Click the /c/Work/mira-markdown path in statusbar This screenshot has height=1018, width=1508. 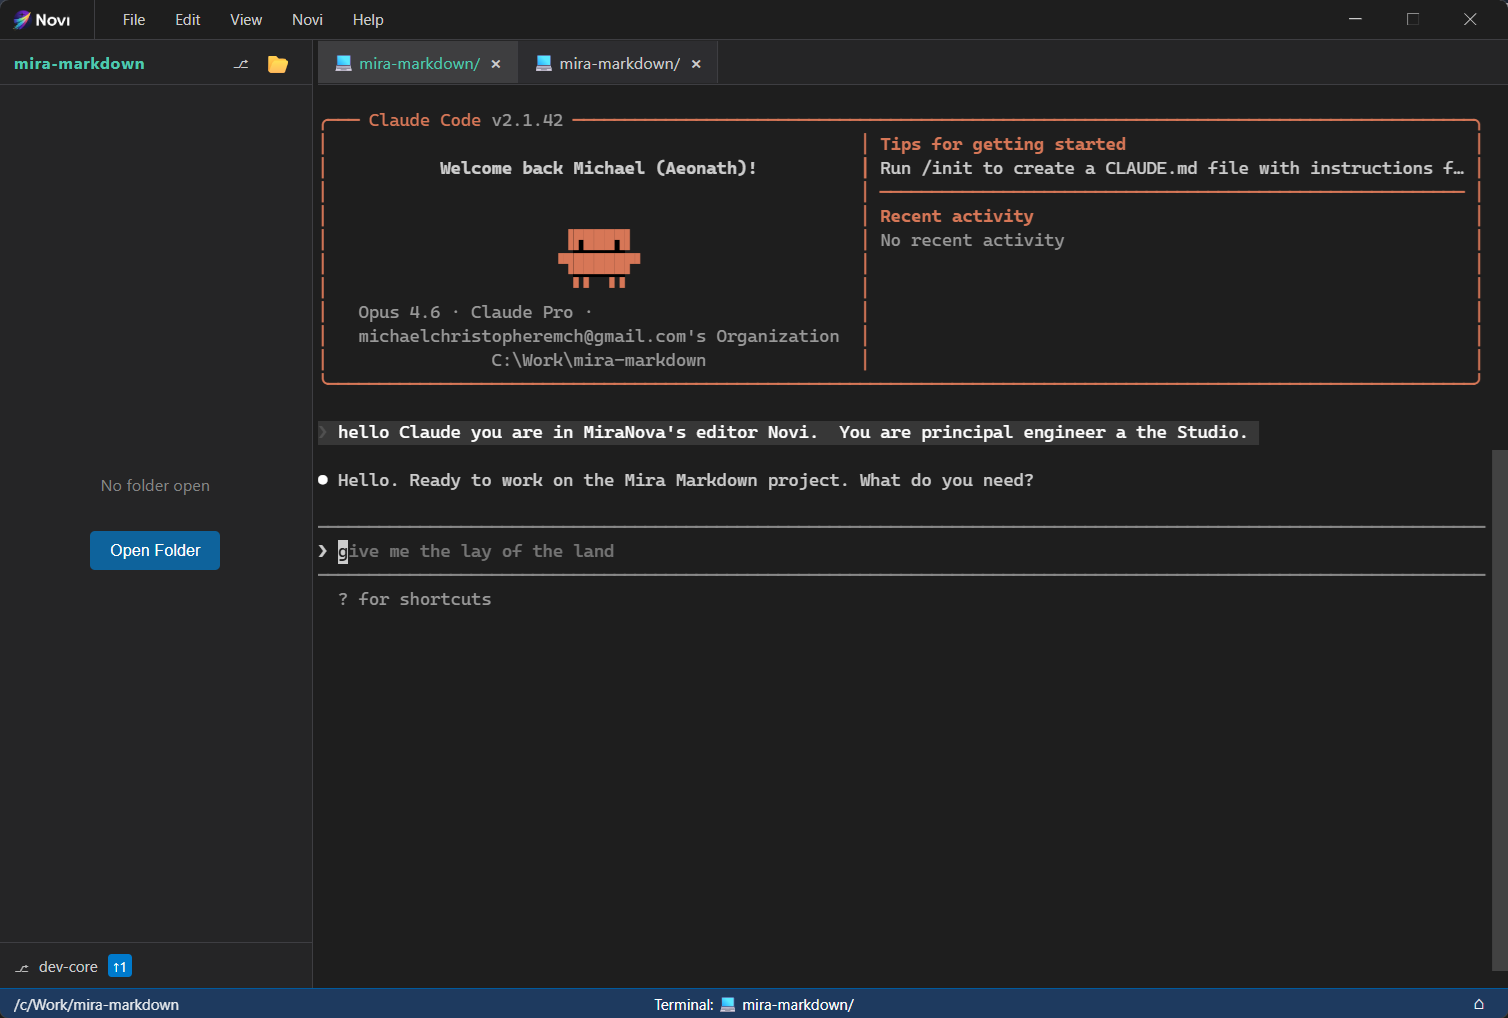pos(96,1004)
